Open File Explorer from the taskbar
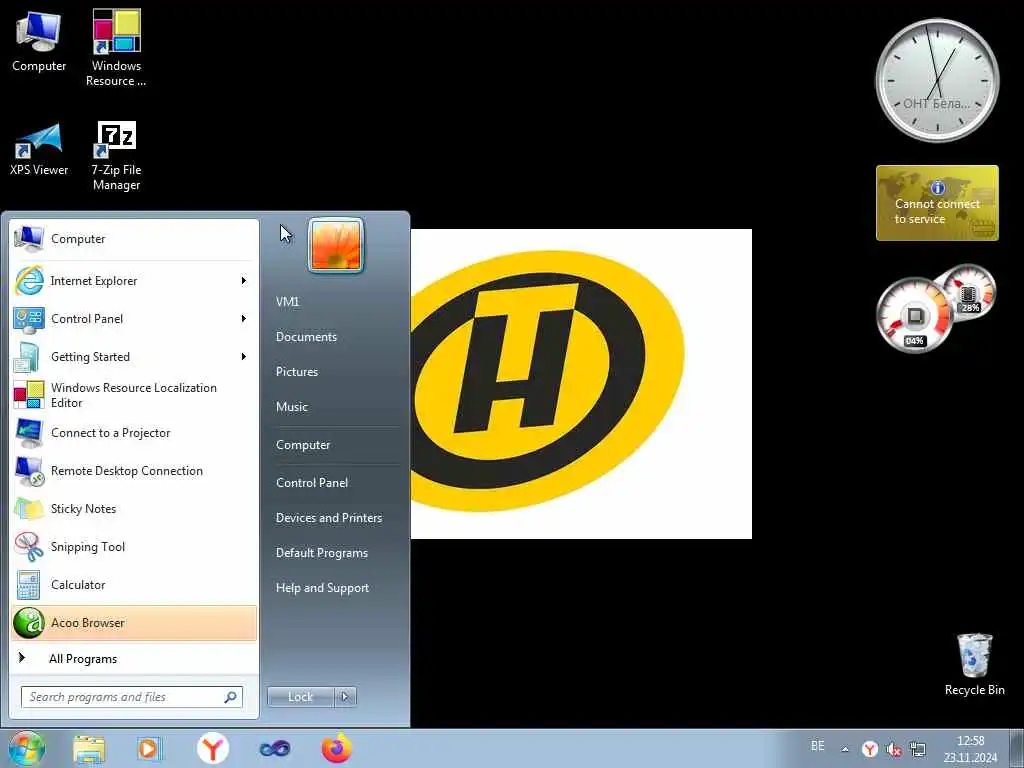This screenshot has width=1024, height=768. point(89,749)
